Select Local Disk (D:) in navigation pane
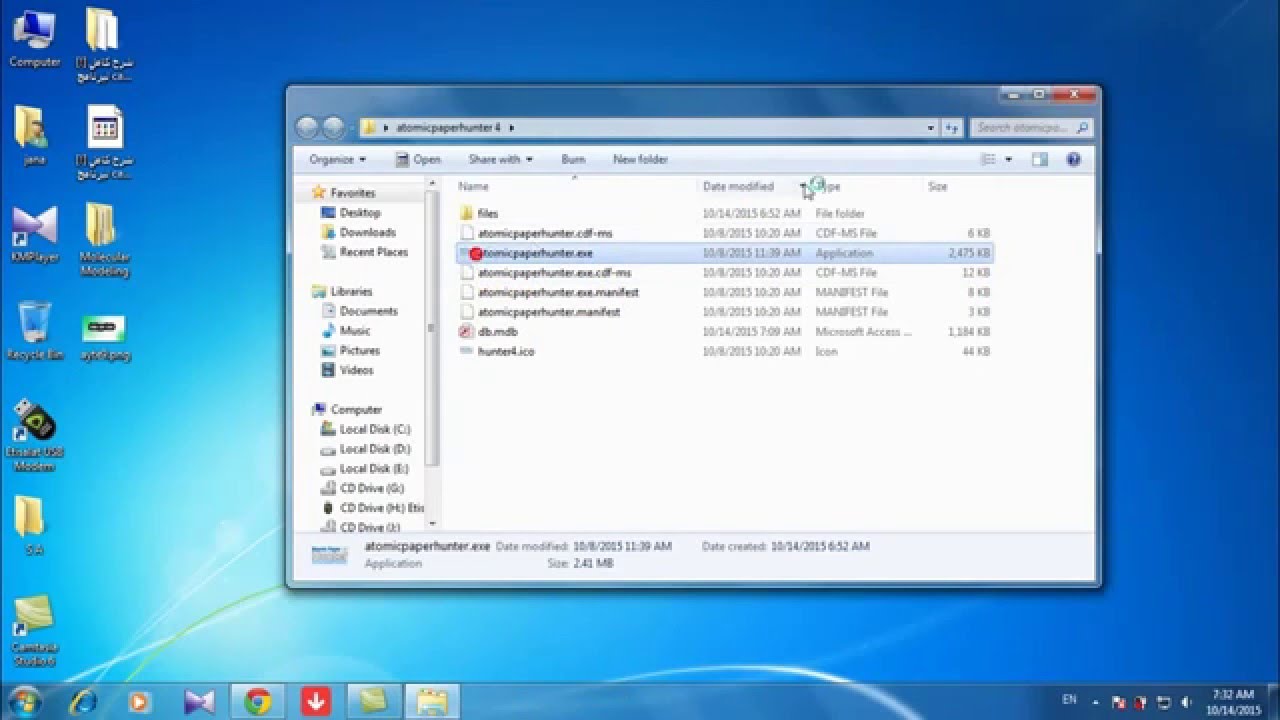This screenshot has height=720, width=1280. (374, 449)
